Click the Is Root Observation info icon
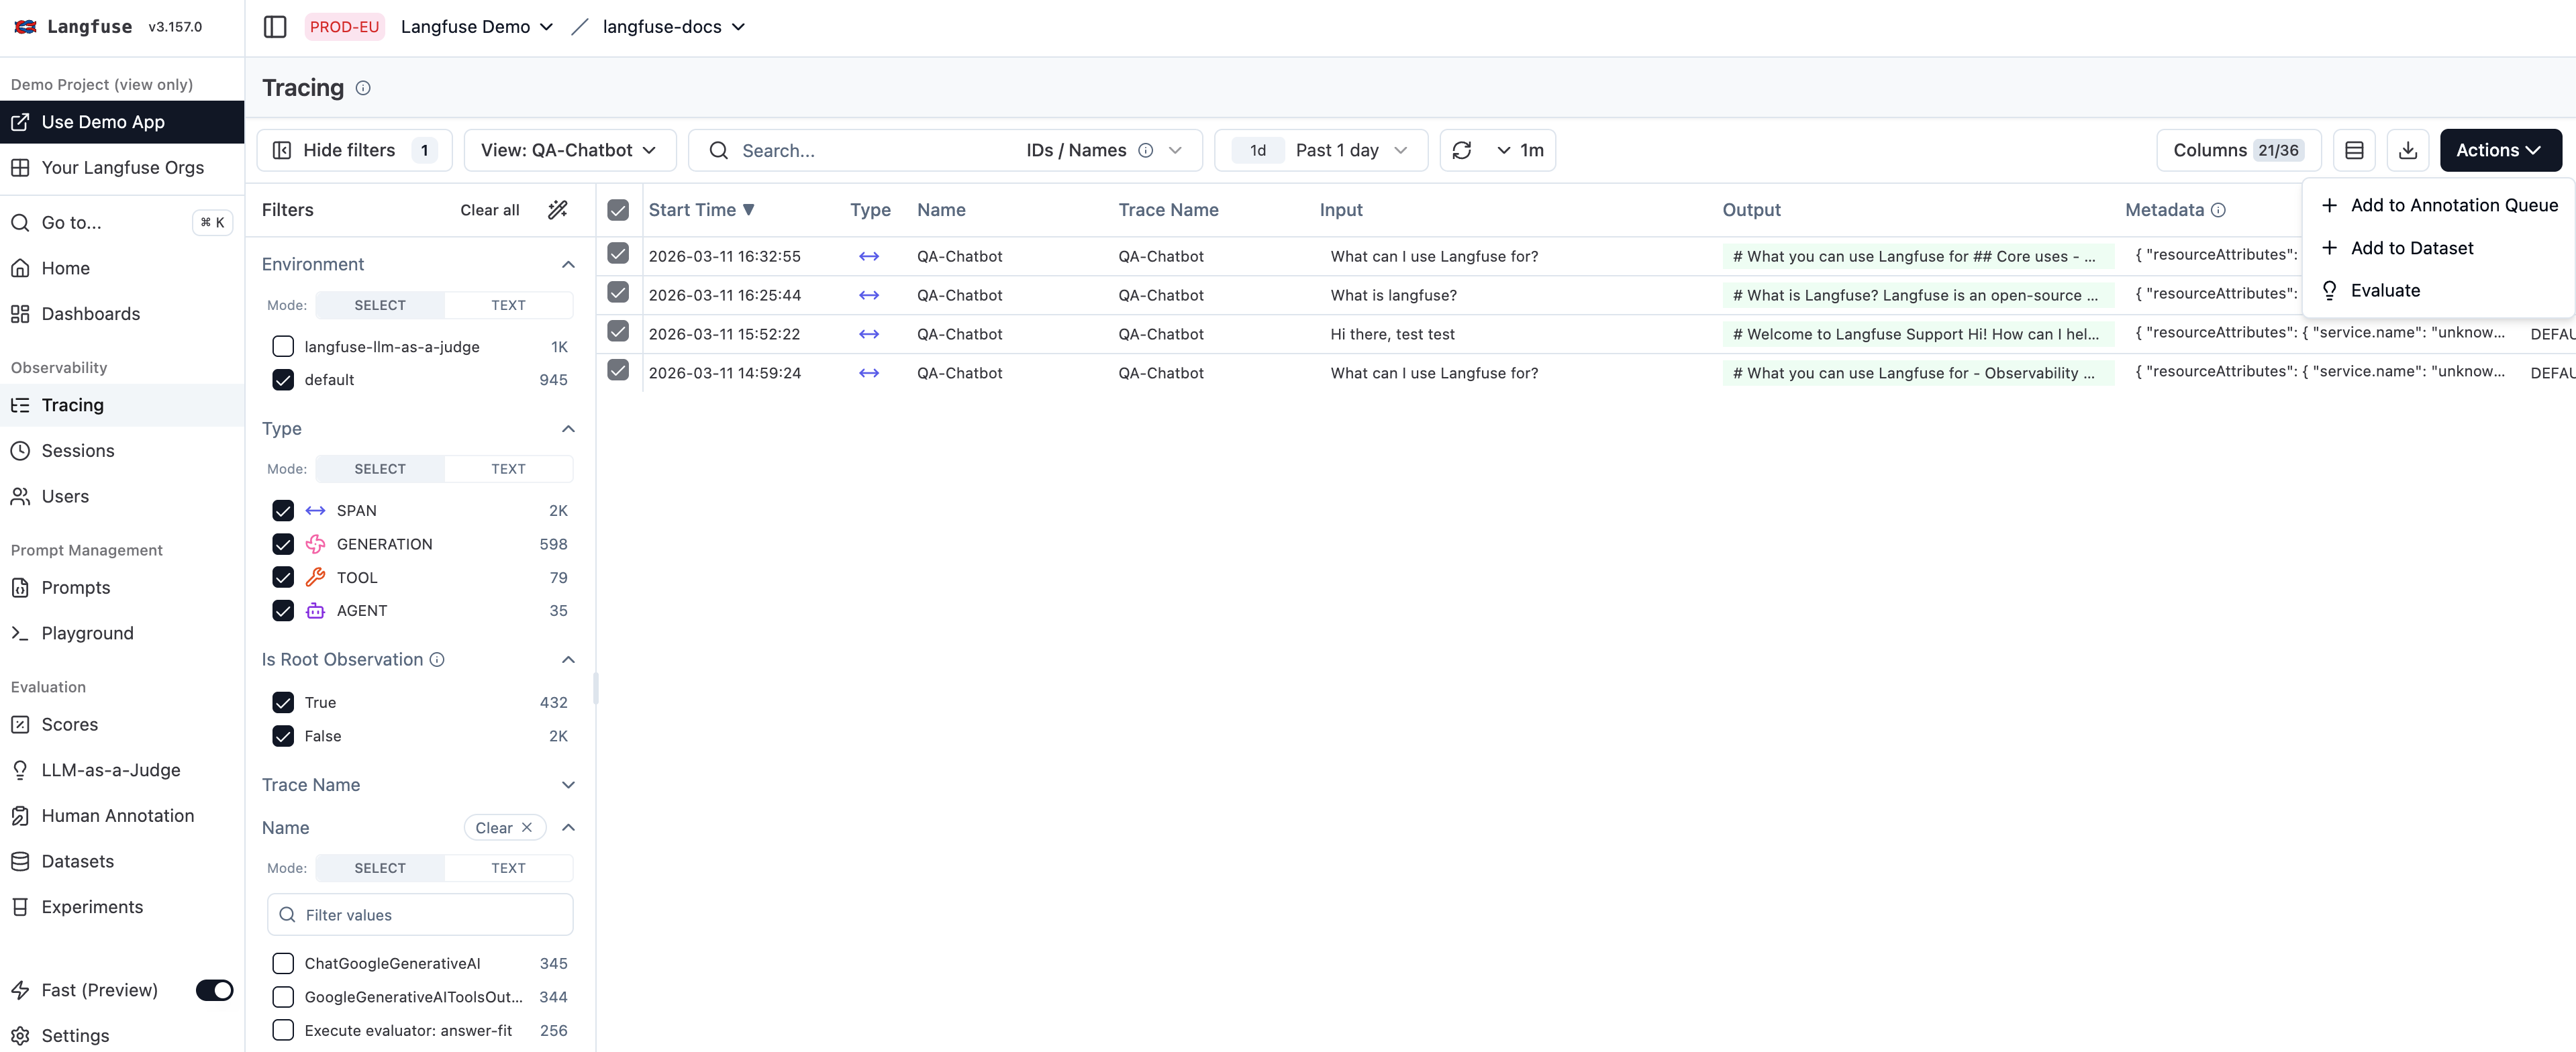2576x1052 pixels. coord(437,660)
